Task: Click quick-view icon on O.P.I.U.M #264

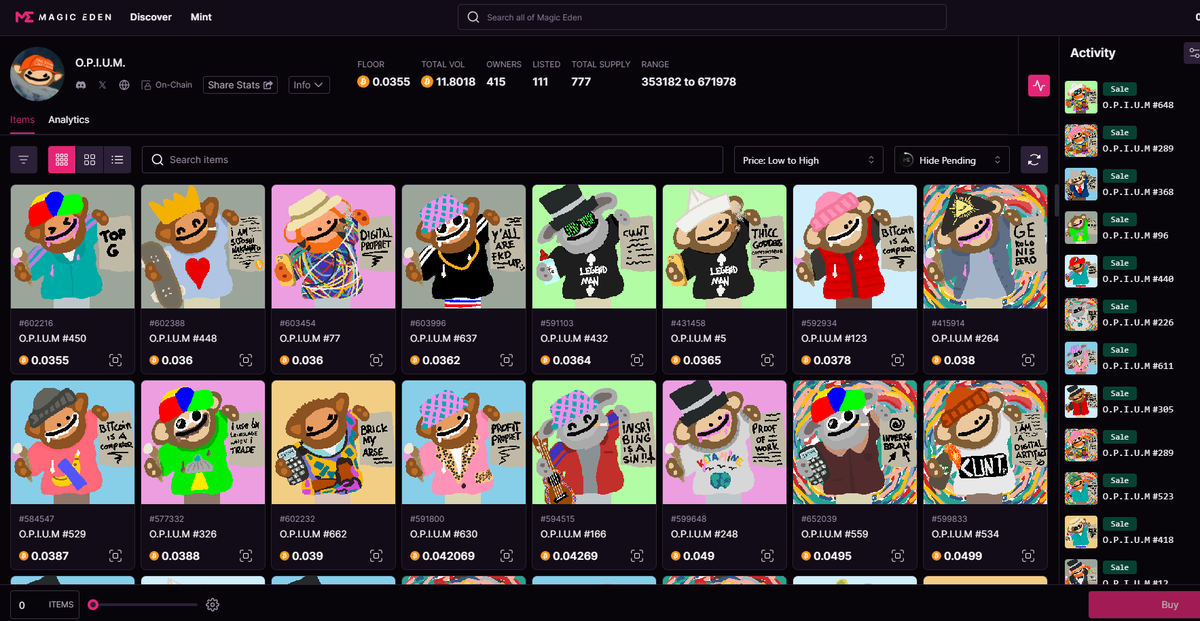Action: point(1028,360)
